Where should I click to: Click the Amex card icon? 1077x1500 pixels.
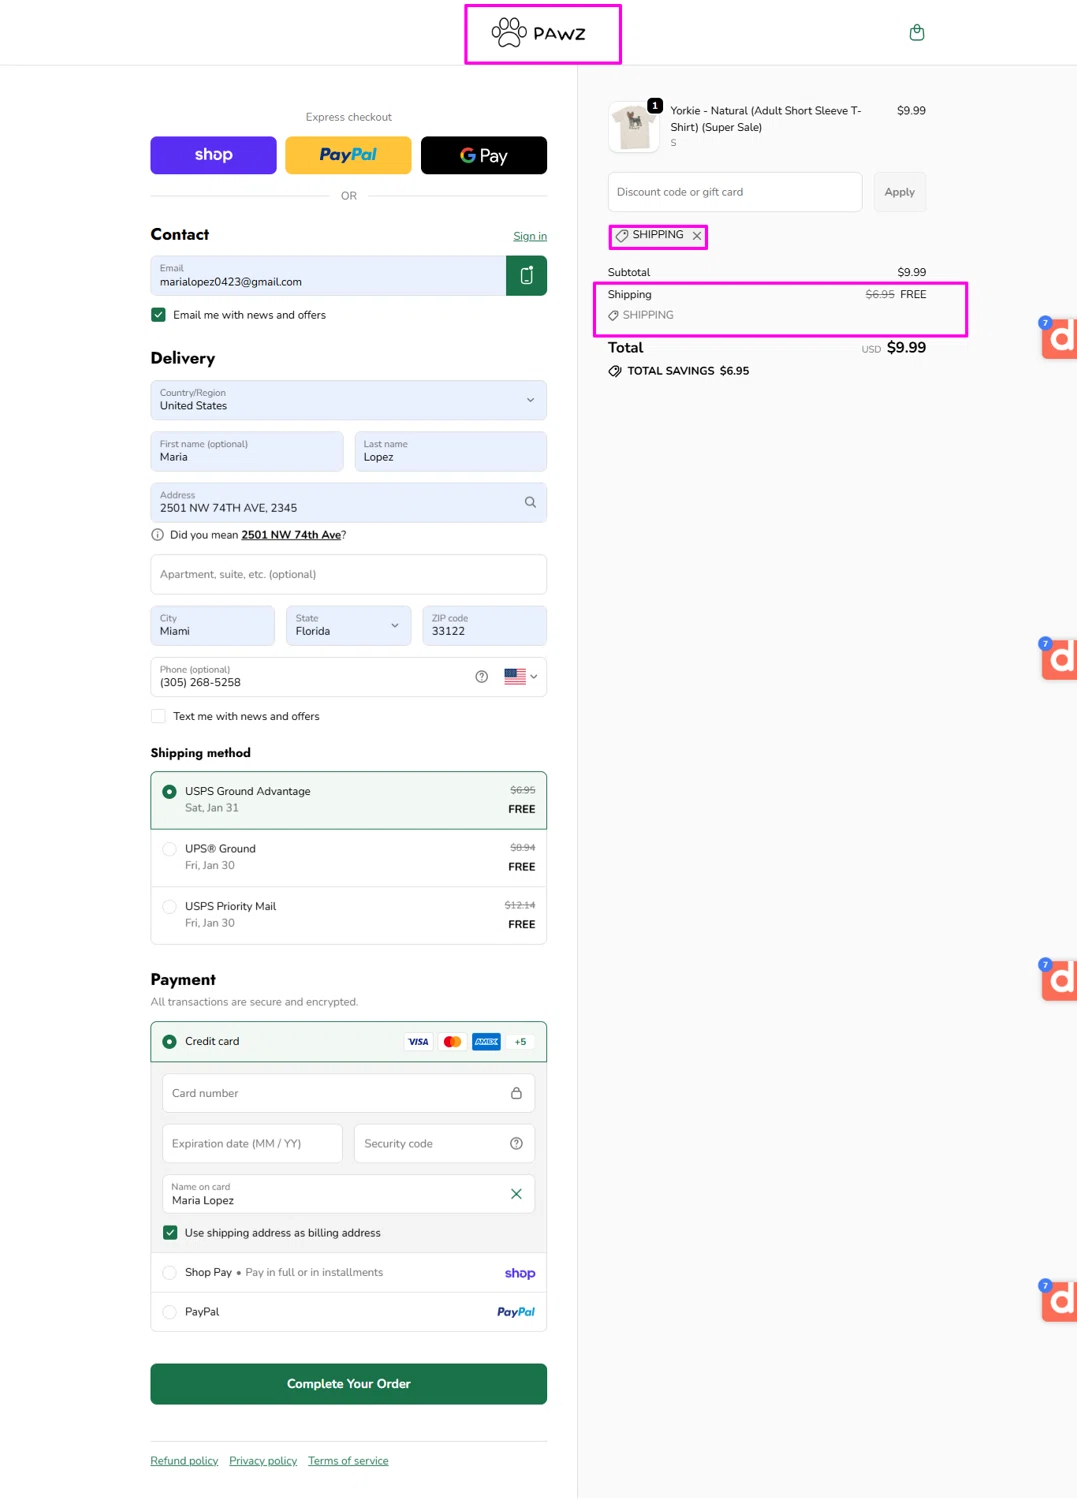pyautogui.click(x=486, y=1042)
